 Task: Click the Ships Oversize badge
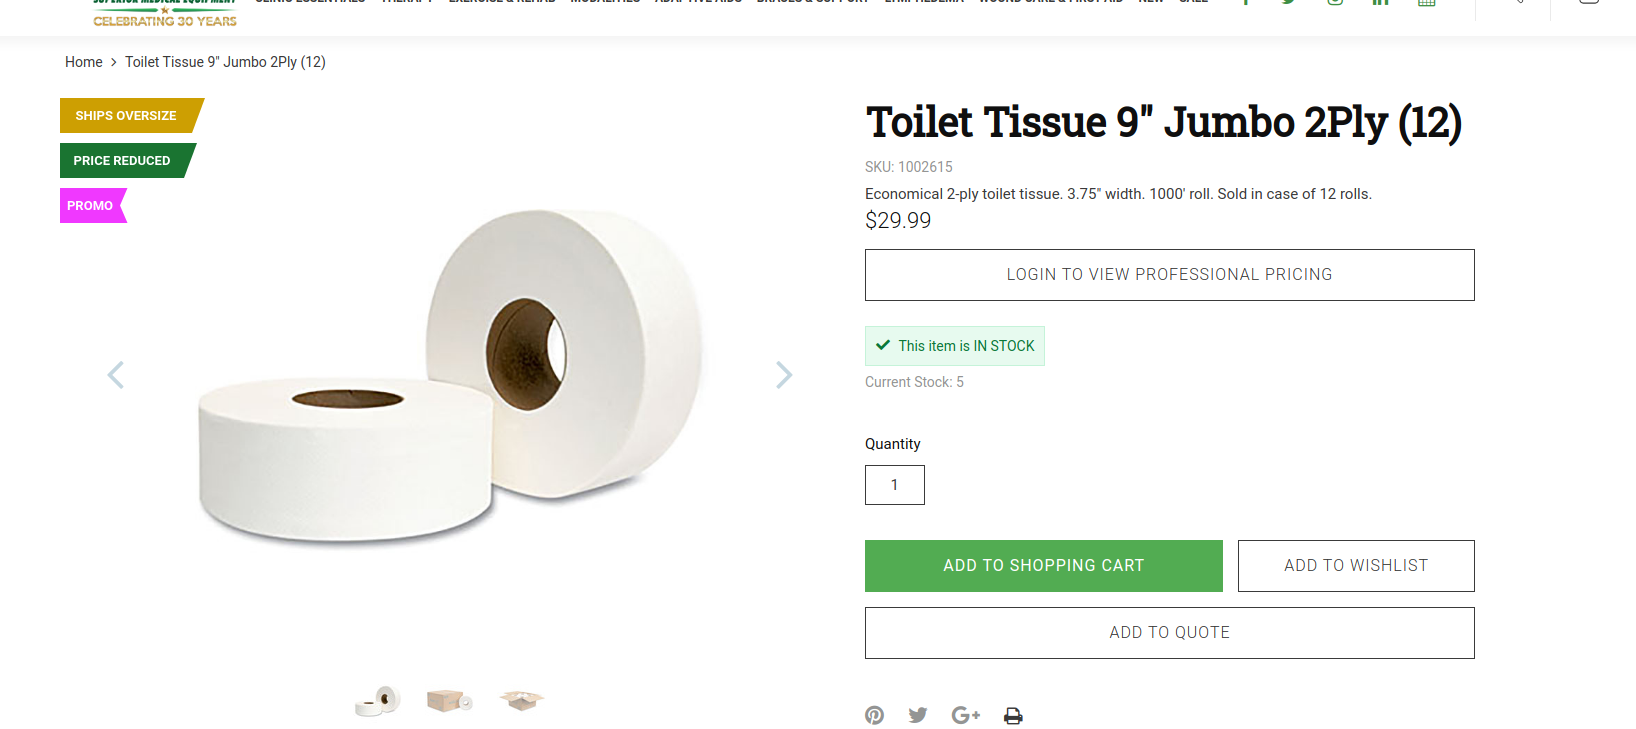point(127,116)
